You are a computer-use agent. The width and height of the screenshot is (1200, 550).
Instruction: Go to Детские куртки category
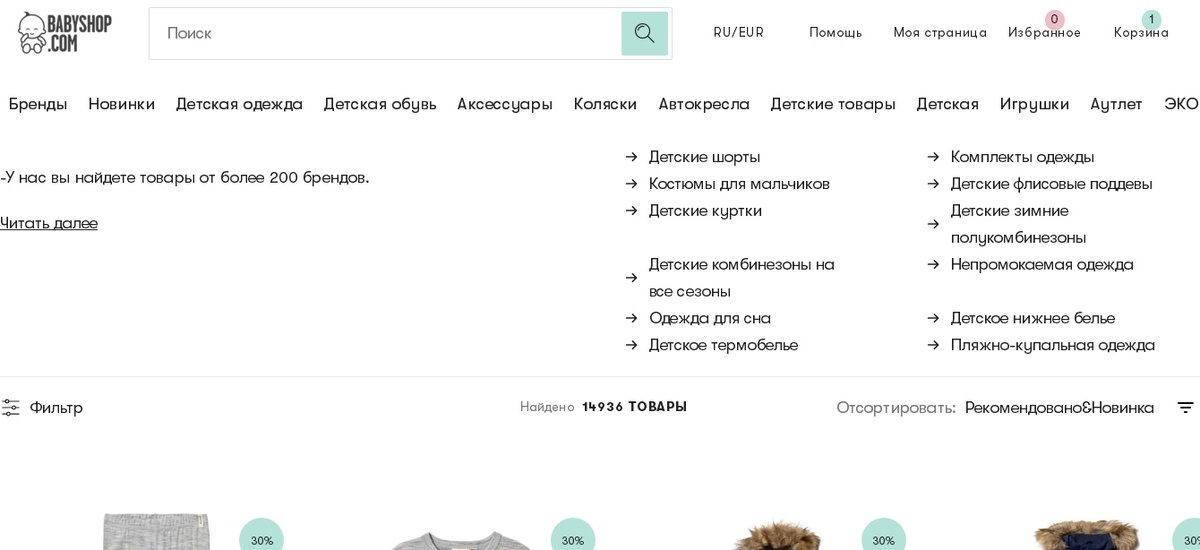click(x=705, y=211)
